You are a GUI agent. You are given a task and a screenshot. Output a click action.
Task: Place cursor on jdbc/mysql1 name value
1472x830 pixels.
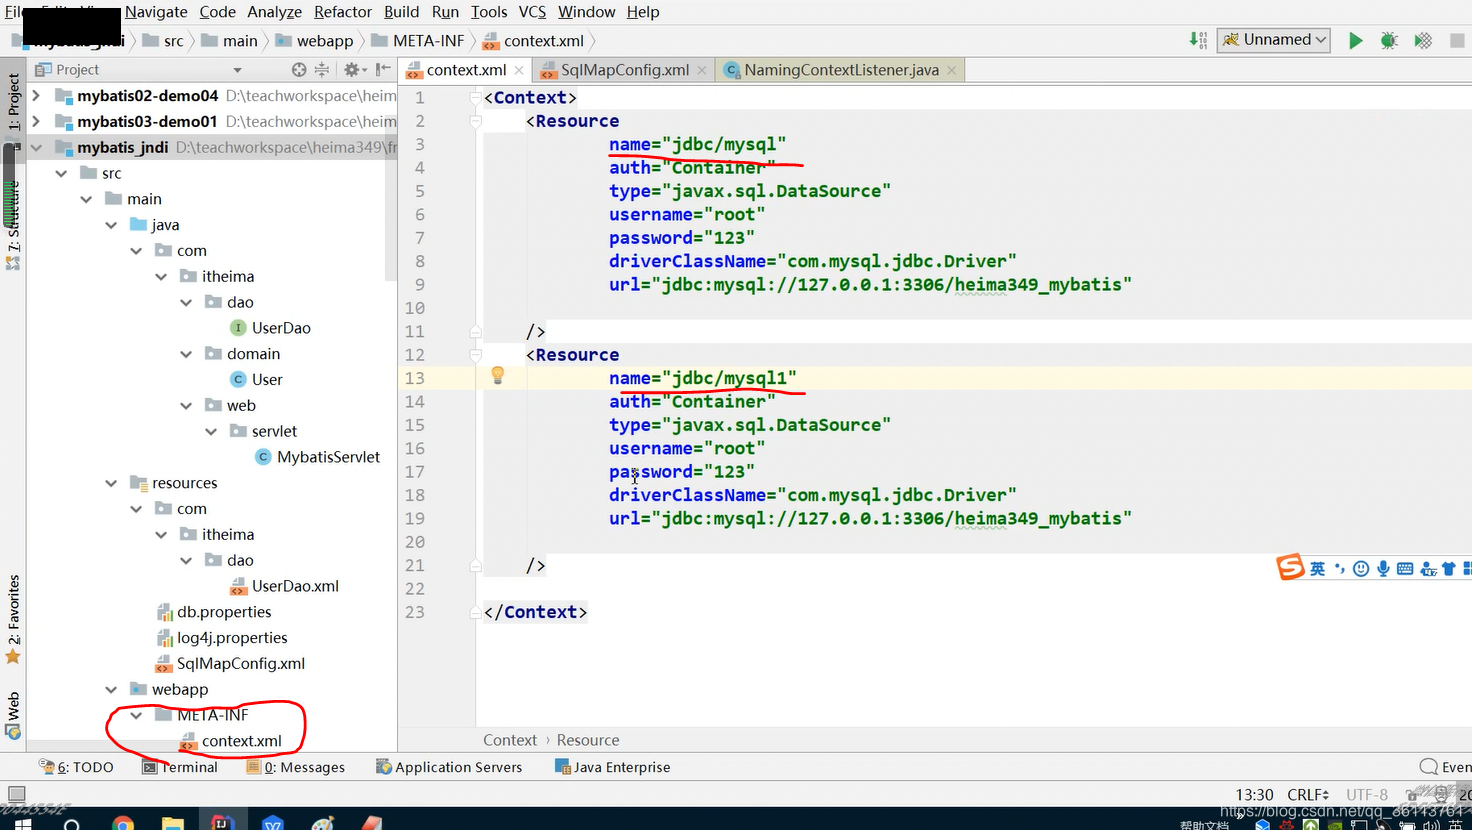pos(729,378)
